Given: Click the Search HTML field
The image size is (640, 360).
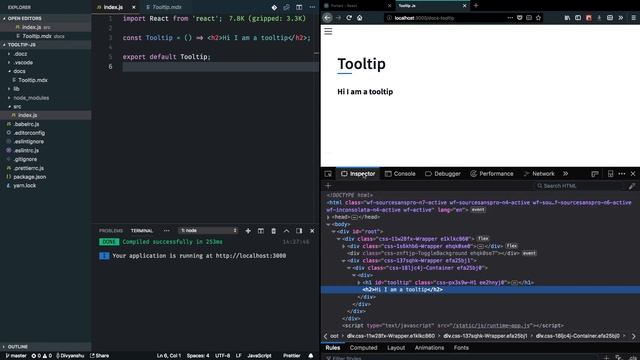Looking at the screenshot, I should tap(580, 186).
